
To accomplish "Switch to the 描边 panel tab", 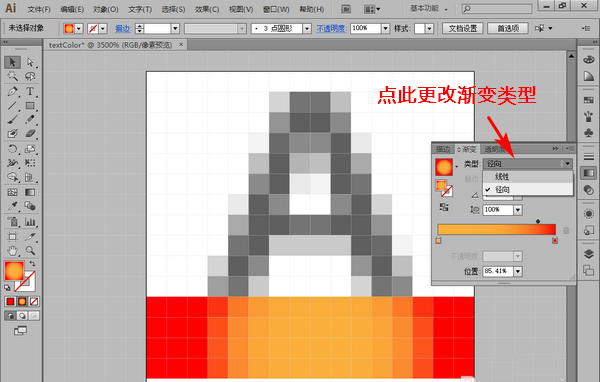I will click(443, 149).
